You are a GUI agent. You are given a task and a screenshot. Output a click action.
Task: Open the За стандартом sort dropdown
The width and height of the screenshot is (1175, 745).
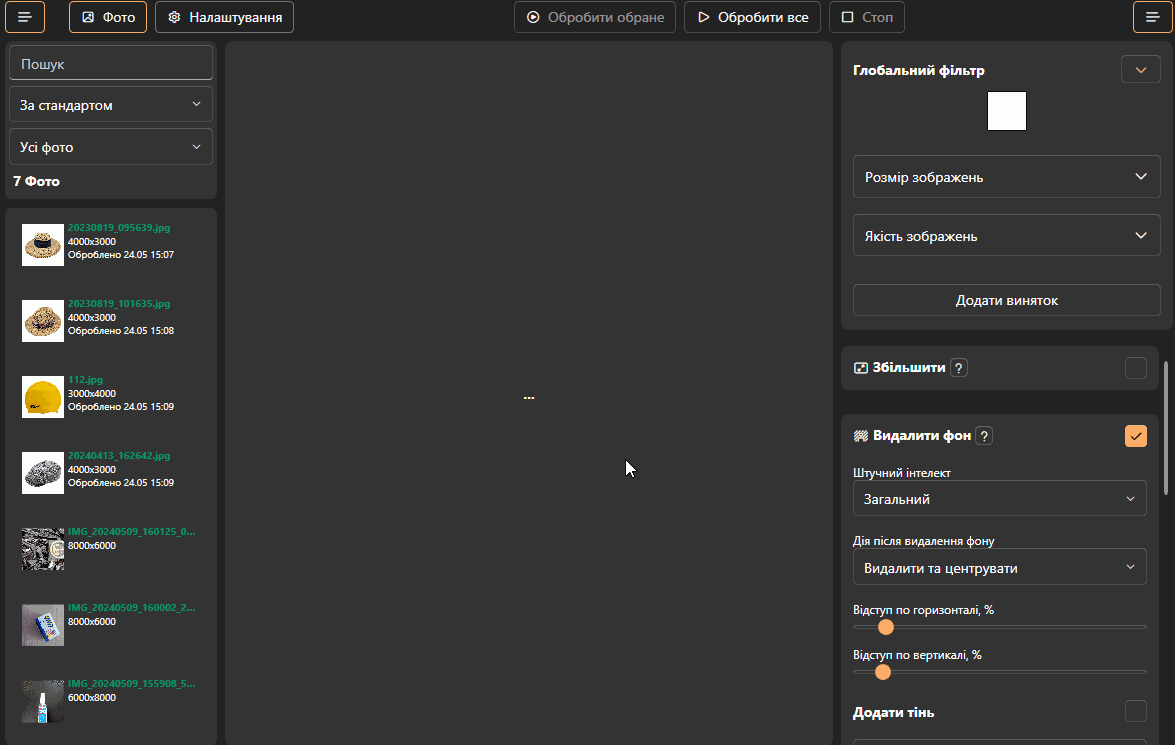pyautogui.click(x=111, y=105)
